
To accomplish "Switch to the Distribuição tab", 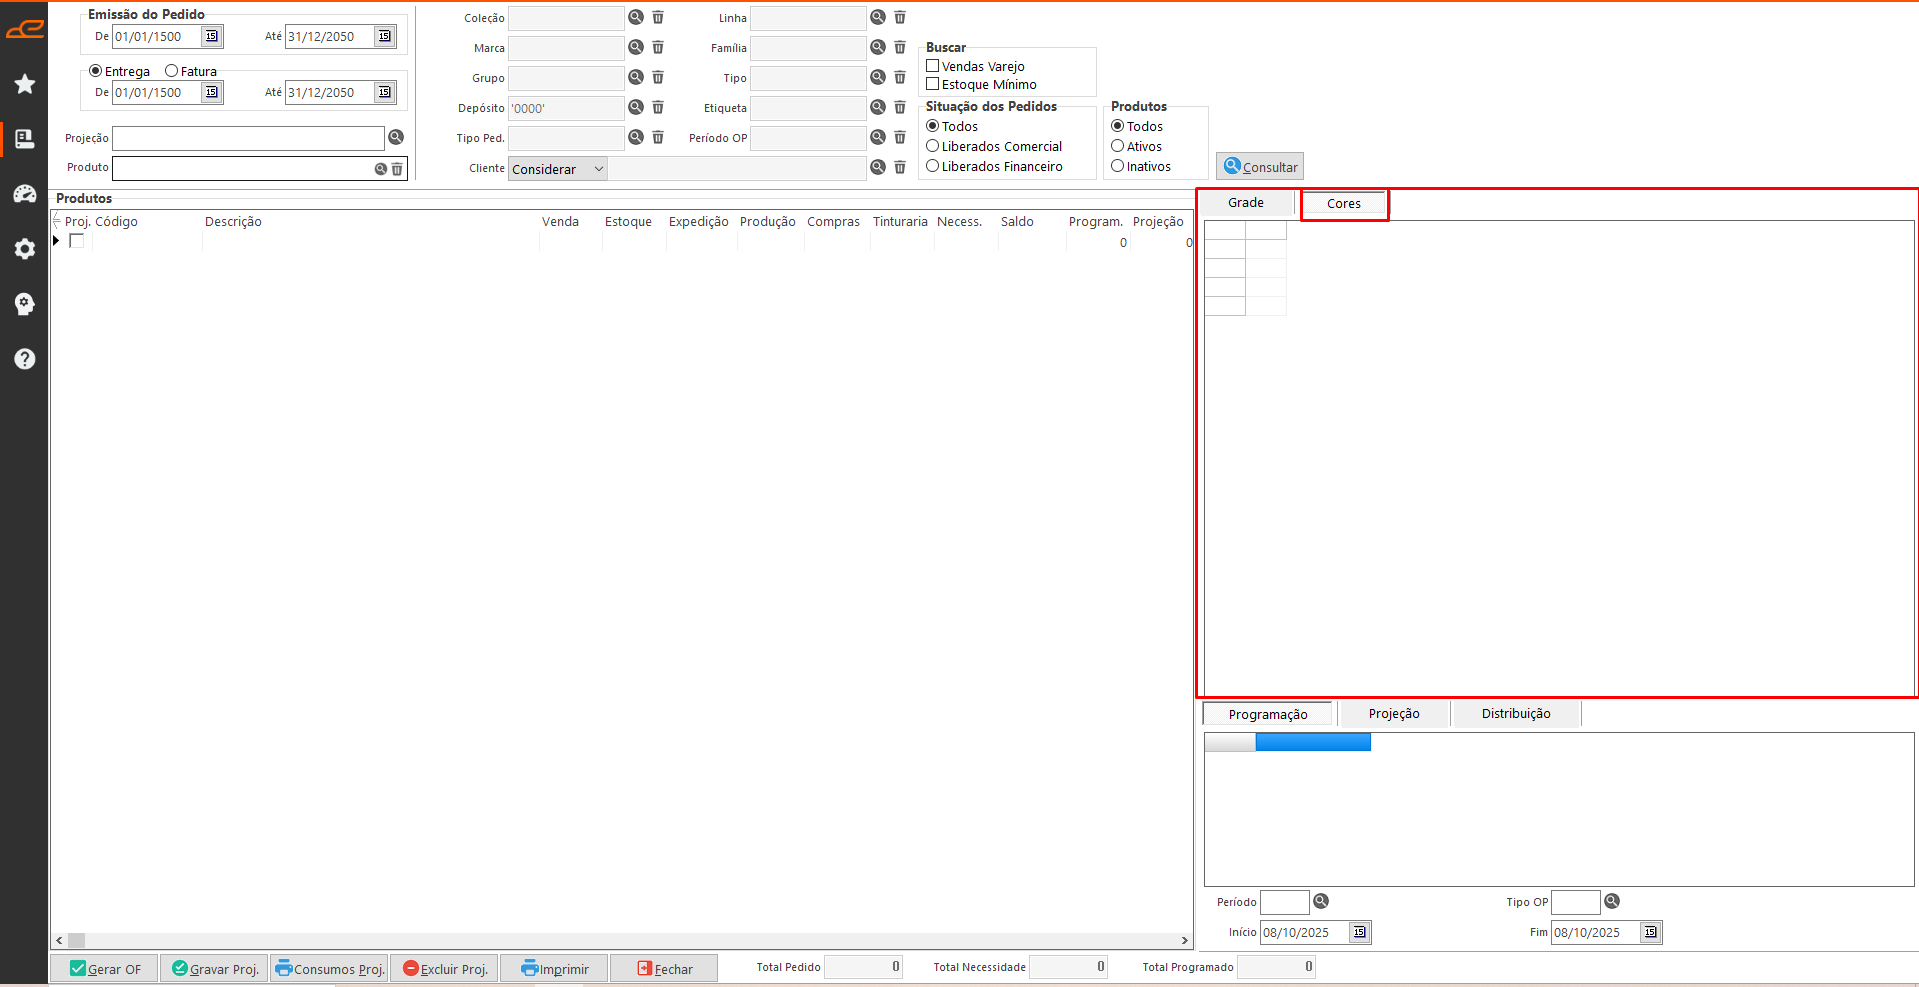I will coord(1515,714).
